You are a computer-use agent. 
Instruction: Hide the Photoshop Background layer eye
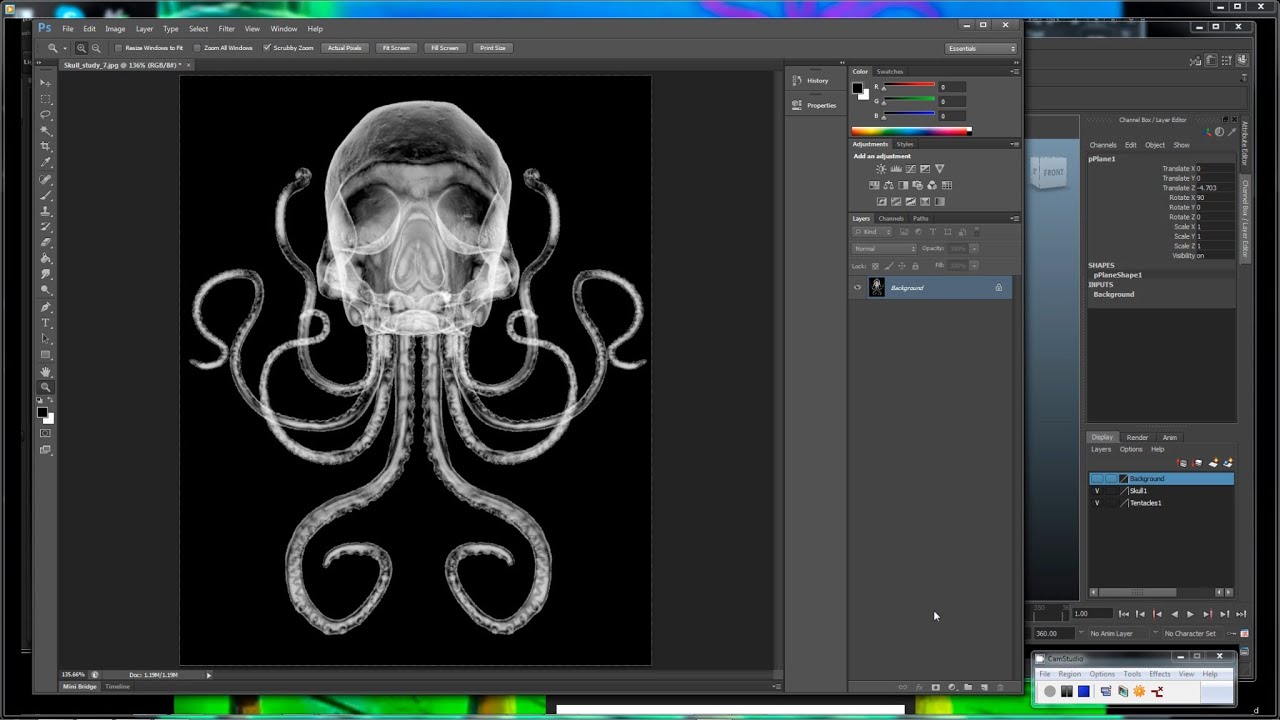857,288
